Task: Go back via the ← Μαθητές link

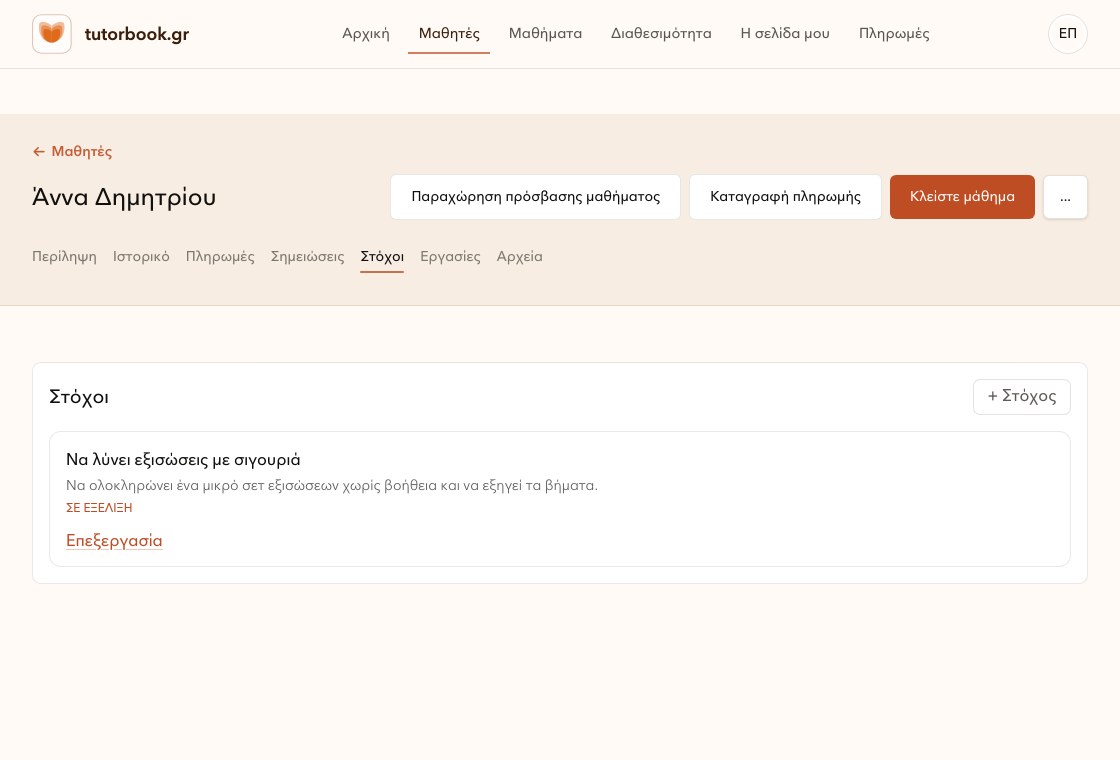Action: coord(72,151)
